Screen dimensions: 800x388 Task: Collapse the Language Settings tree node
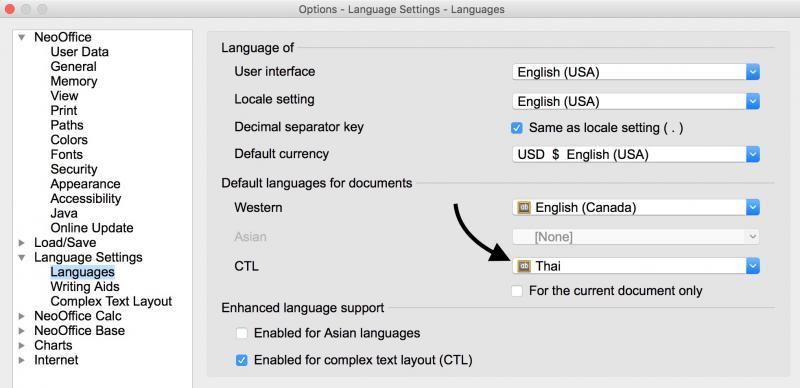[x=21, y=257]
